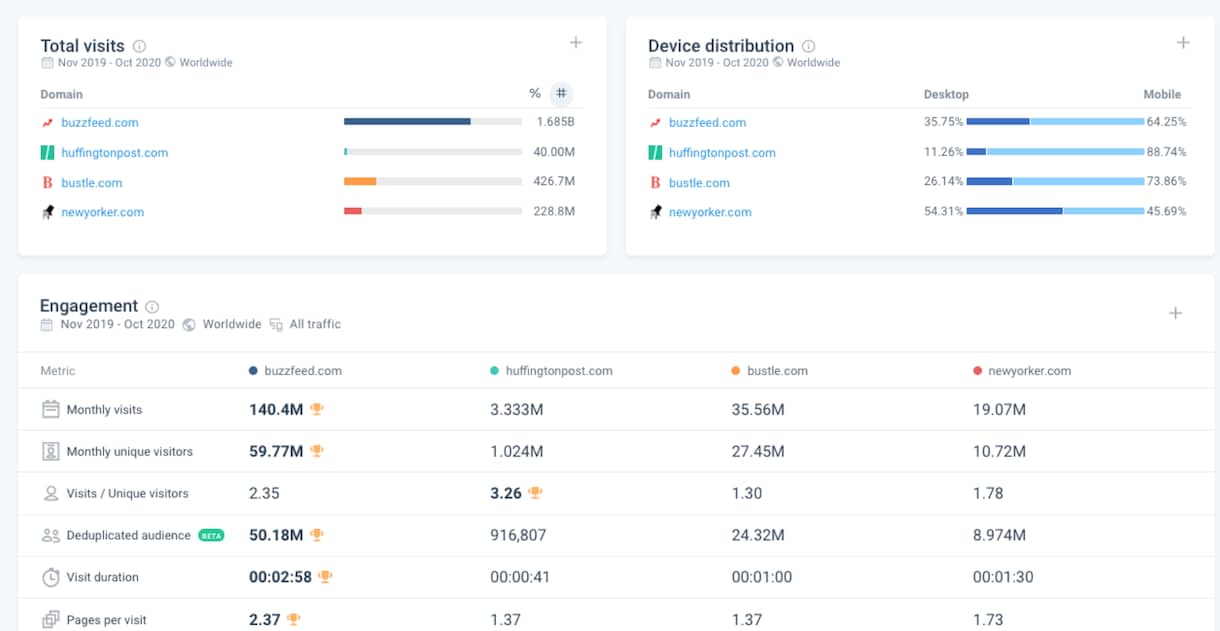The height and width of the screenshot is (631, 1220).
Task: Click the 88.74% mobile share value
Action: click(x=1167, y=153)
